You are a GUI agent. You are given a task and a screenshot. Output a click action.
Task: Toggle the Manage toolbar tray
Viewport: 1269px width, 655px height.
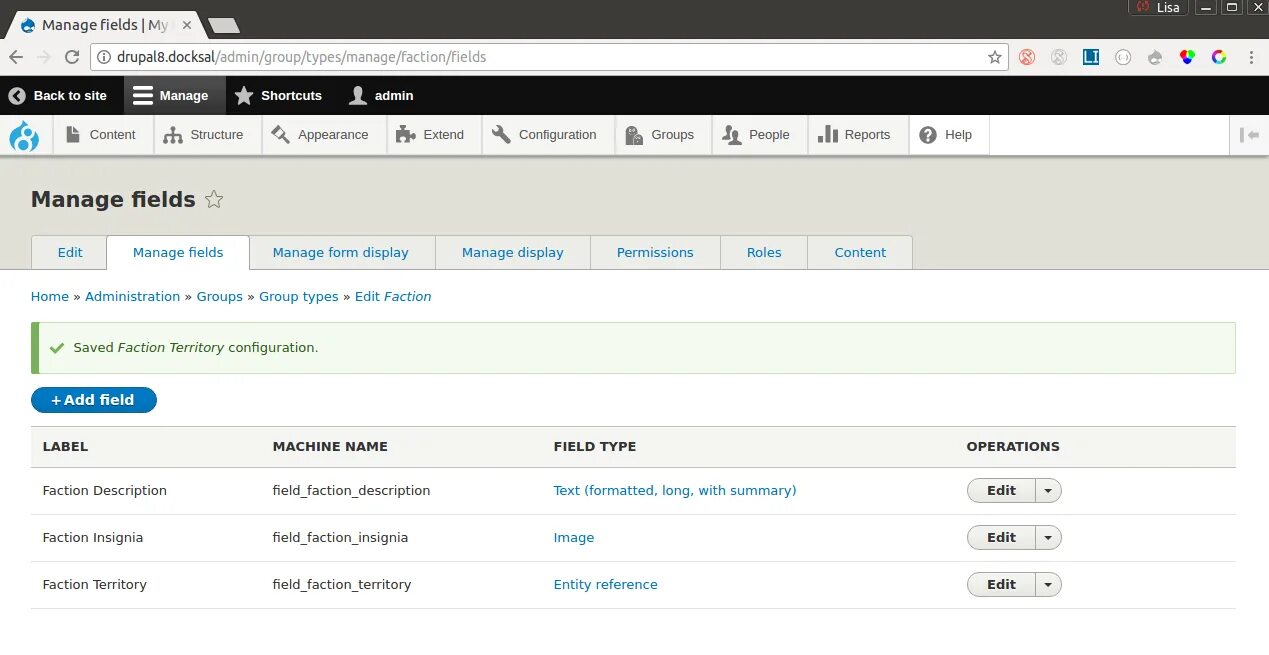click(171, 96)
